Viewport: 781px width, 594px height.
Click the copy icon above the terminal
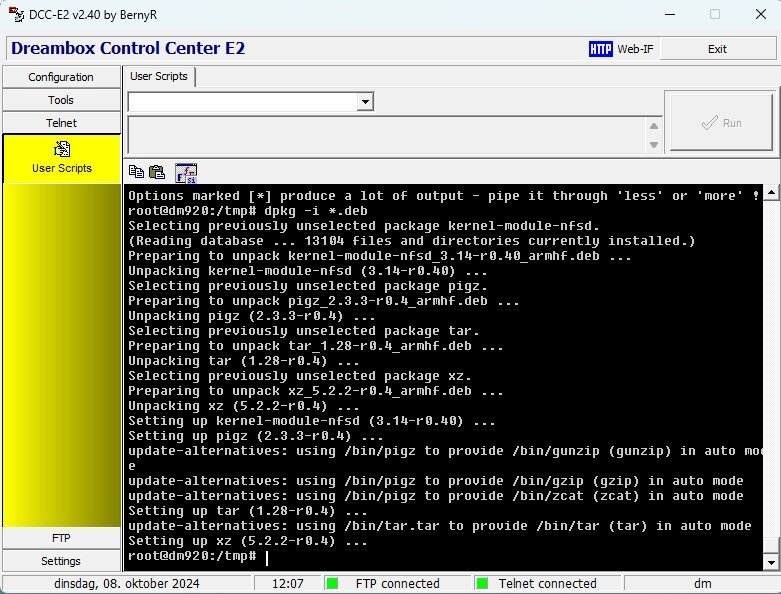tap(136, 172)
